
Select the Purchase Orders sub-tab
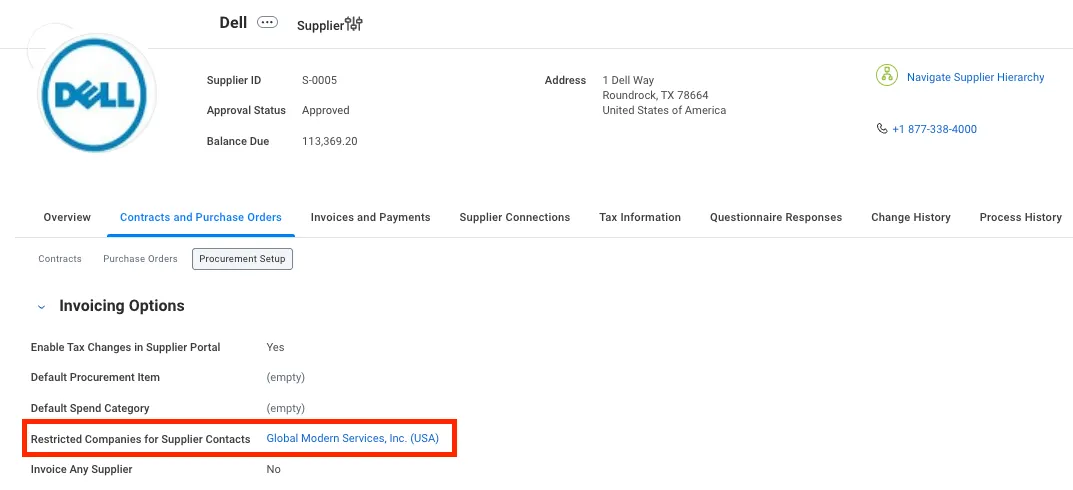click(140, 259)
